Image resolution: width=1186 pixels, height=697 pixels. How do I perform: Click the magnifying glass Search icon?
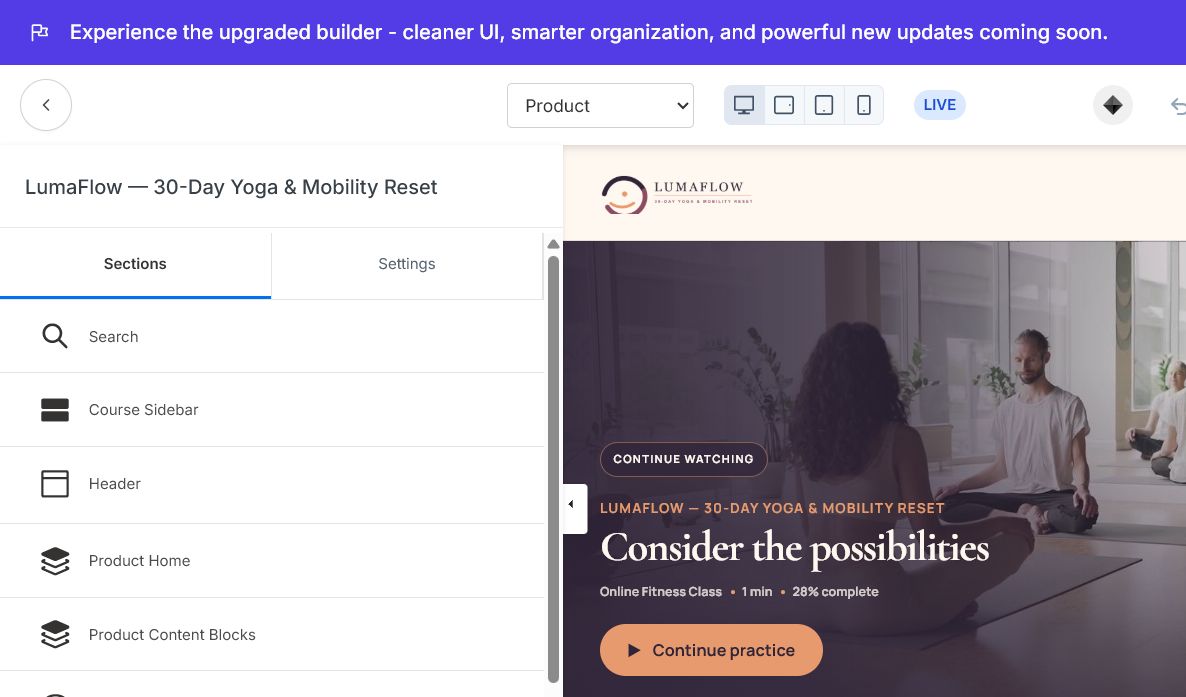pos(54,336)
